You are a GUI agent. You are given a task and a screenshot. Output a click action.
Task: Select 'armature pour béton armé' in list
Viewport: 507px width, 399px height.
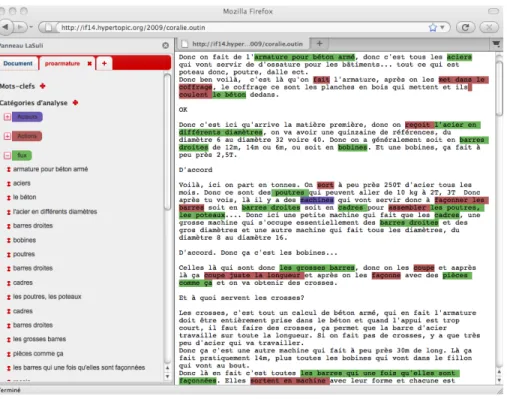(50, 169)
